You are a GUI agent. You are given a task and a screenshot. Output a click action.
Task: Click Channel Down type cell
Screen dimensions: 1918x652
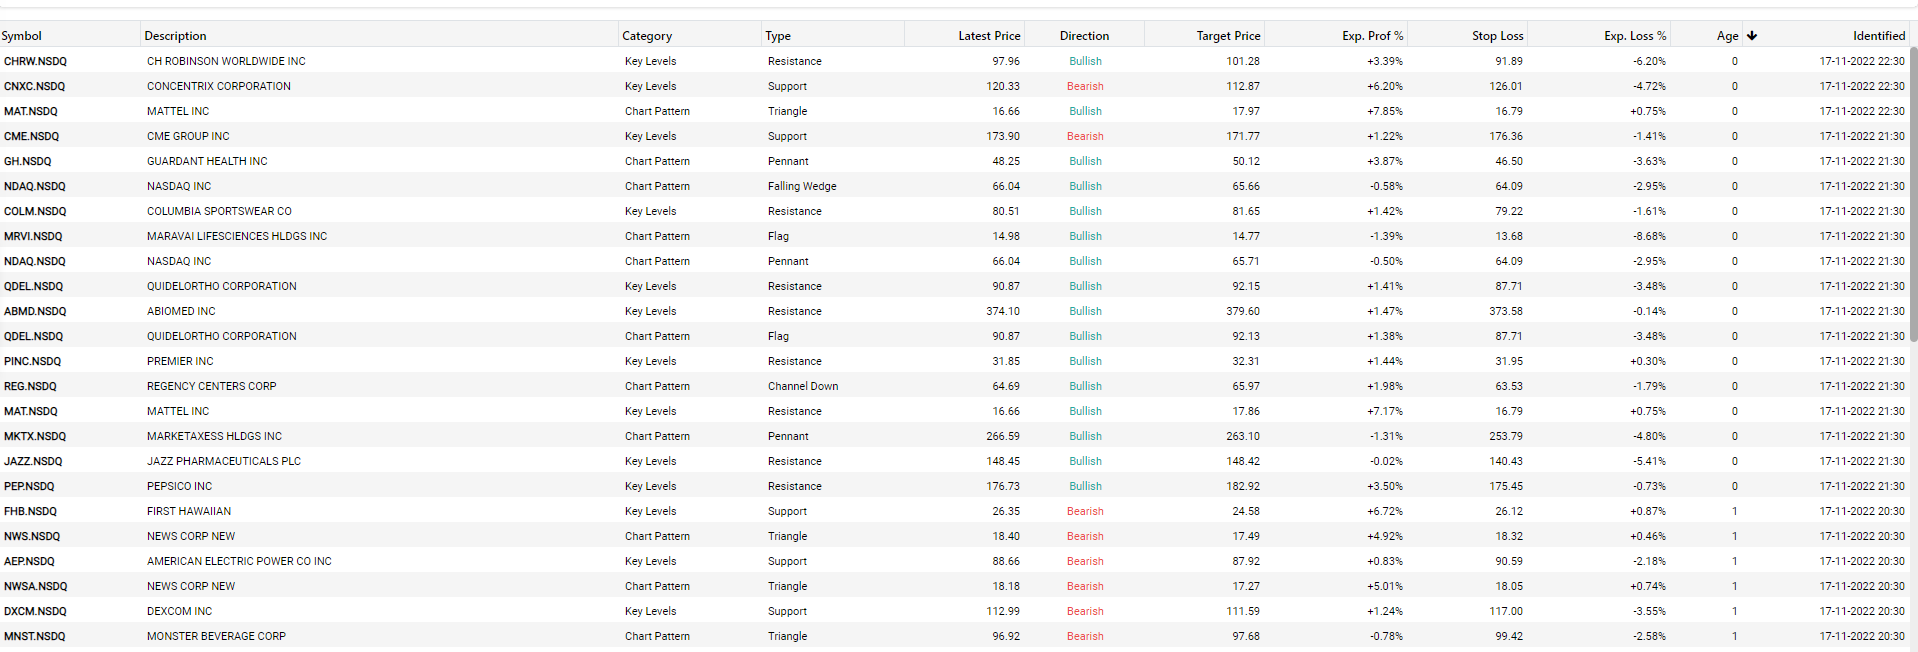(803, 386)
